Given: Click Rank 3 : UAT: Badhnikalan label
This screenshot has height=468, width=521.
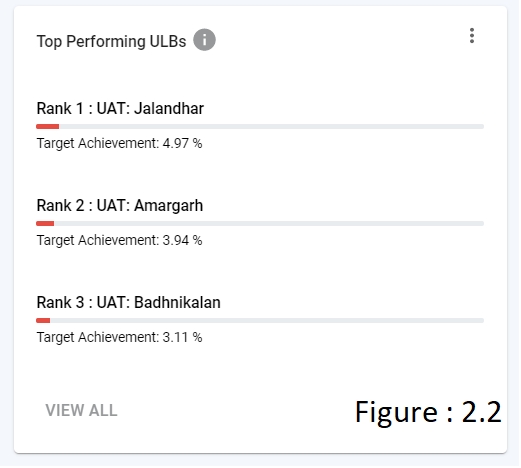Looking at the screenshot, I should coord(128,302).
